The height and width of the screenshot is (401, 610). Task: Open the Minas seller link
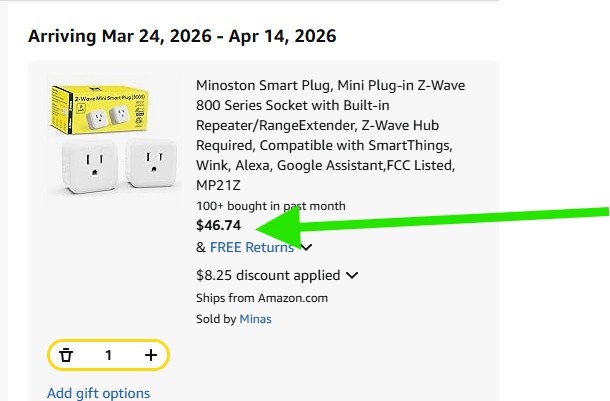point(255,319)
